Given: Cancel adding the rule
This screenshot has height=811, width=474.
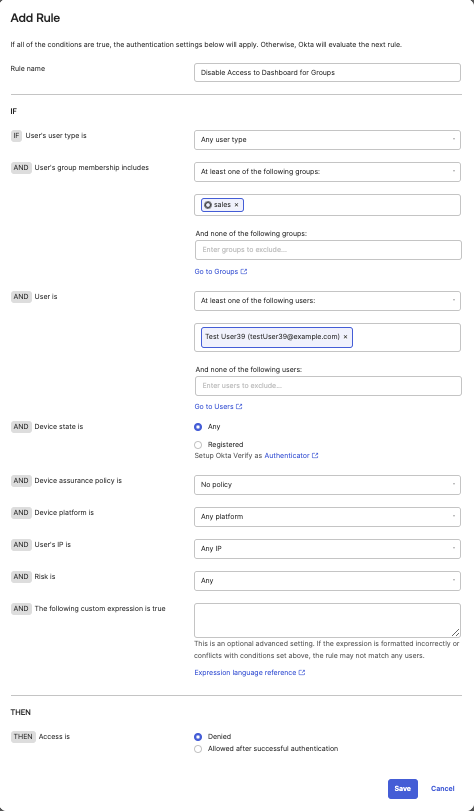Looking at the screenshot, I should pos(442,789).
